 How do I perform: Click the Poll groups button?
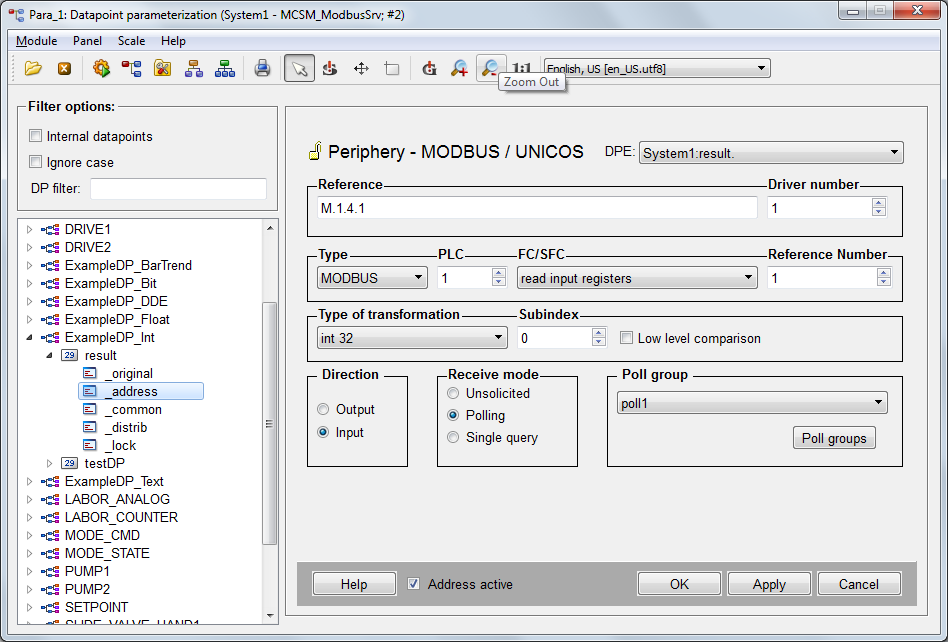[834, 438]
